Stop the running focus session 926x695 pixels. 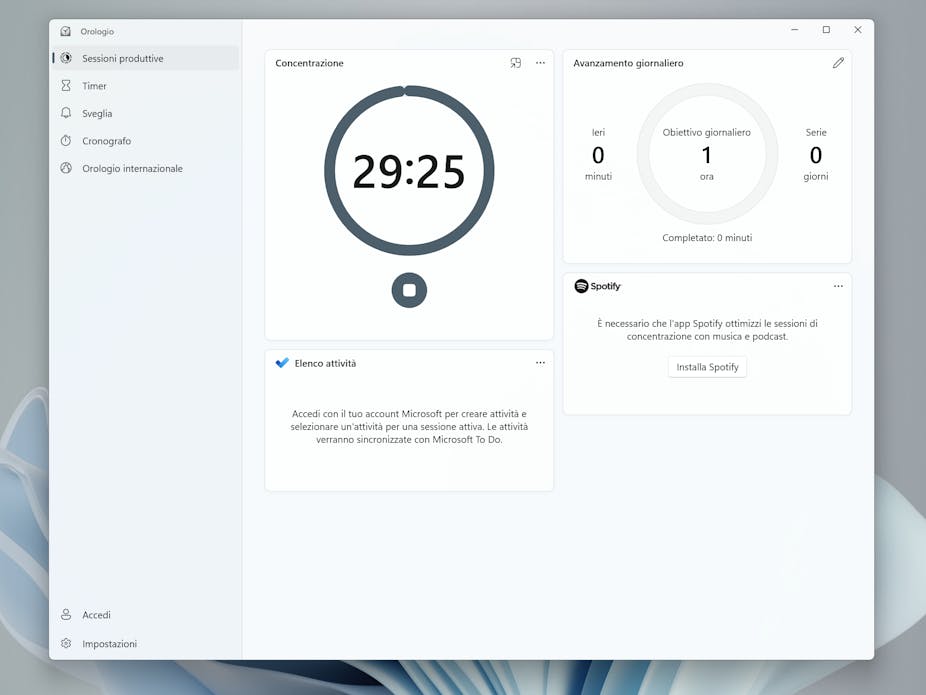(409, 290)
